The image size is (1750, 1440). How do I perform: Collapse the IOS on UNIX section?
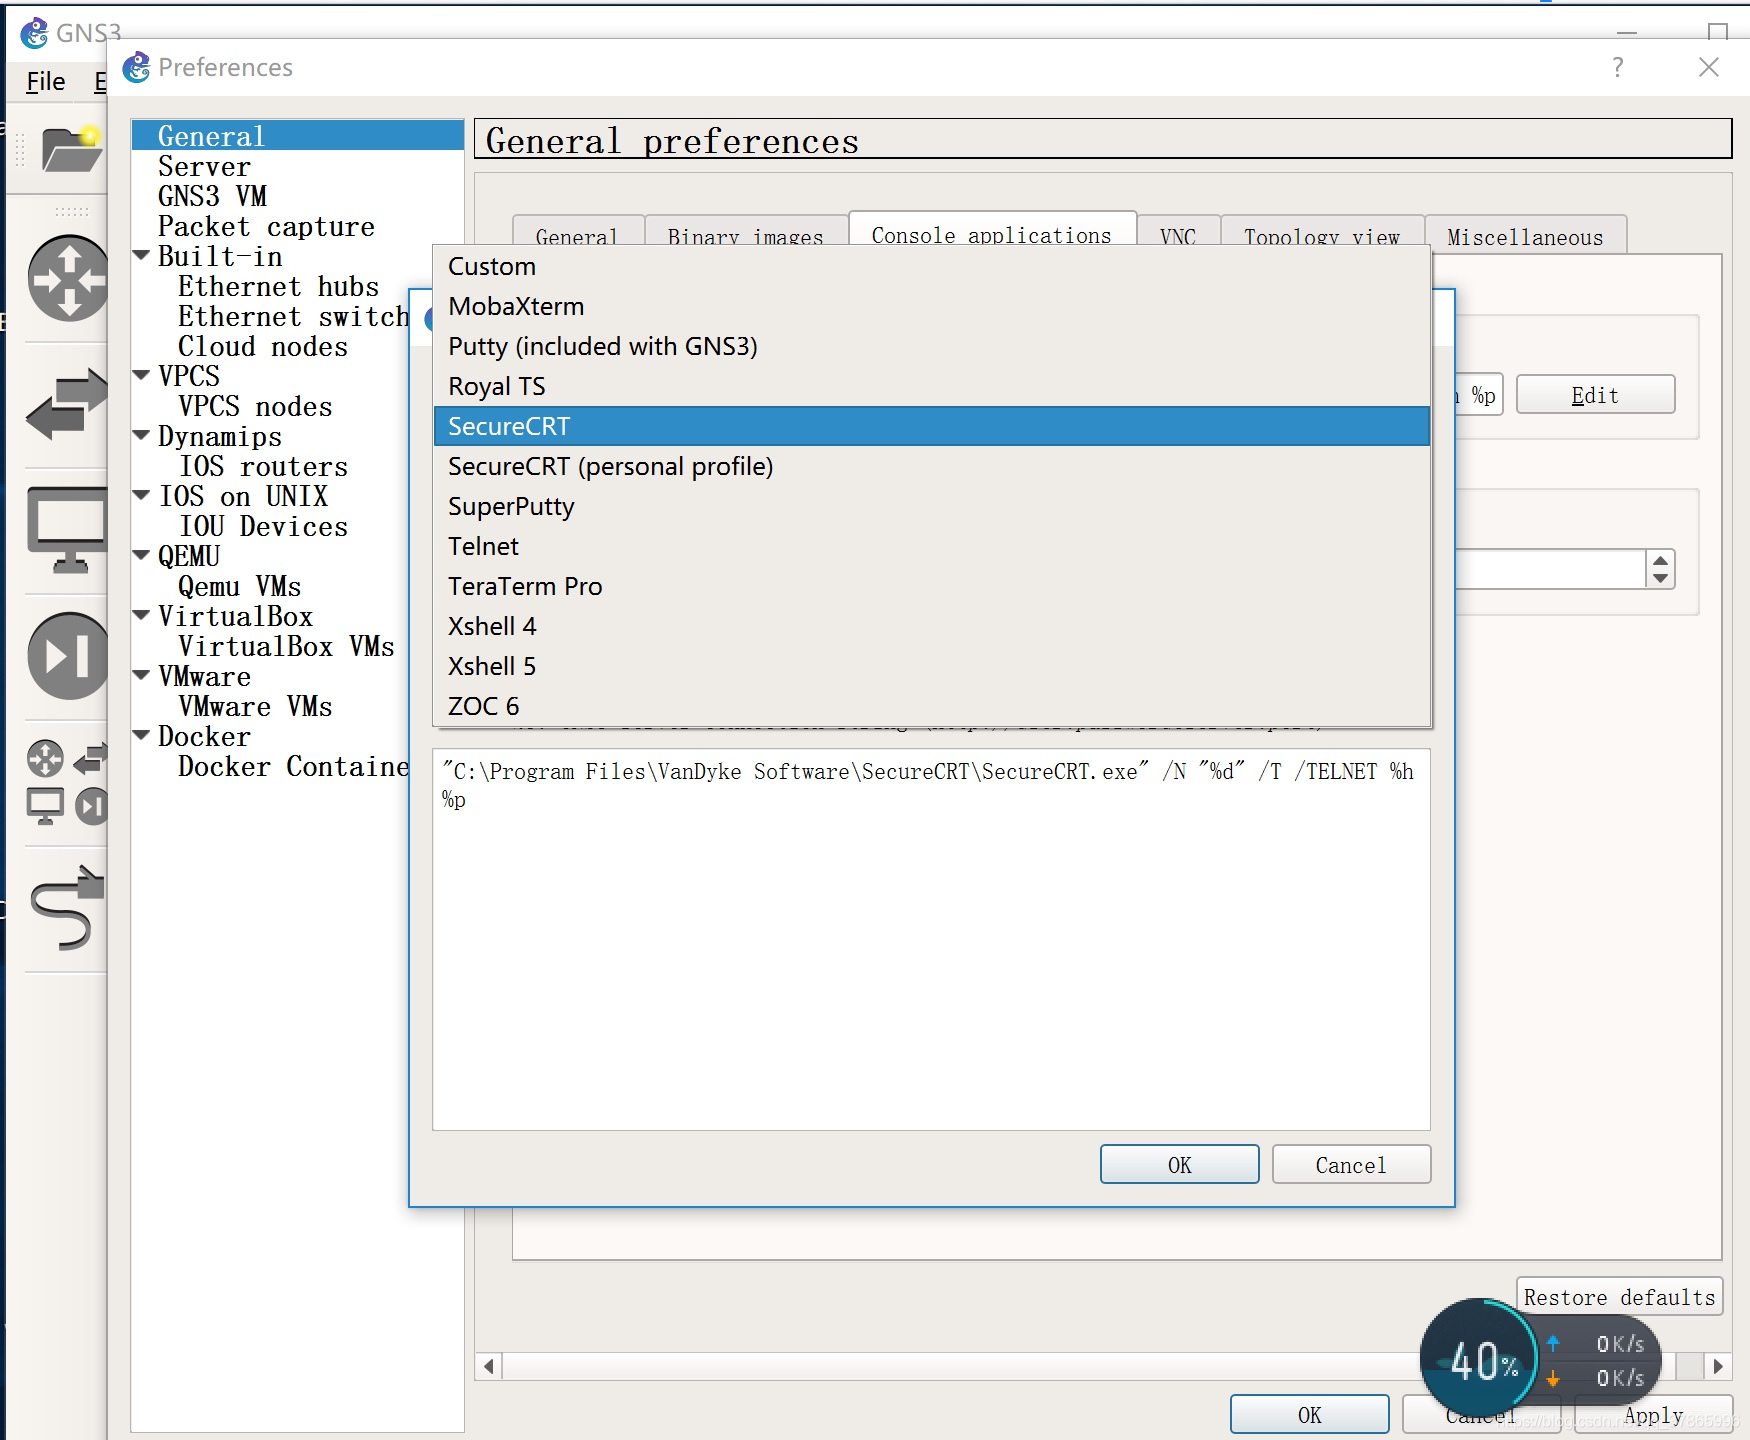coord(142,496)
